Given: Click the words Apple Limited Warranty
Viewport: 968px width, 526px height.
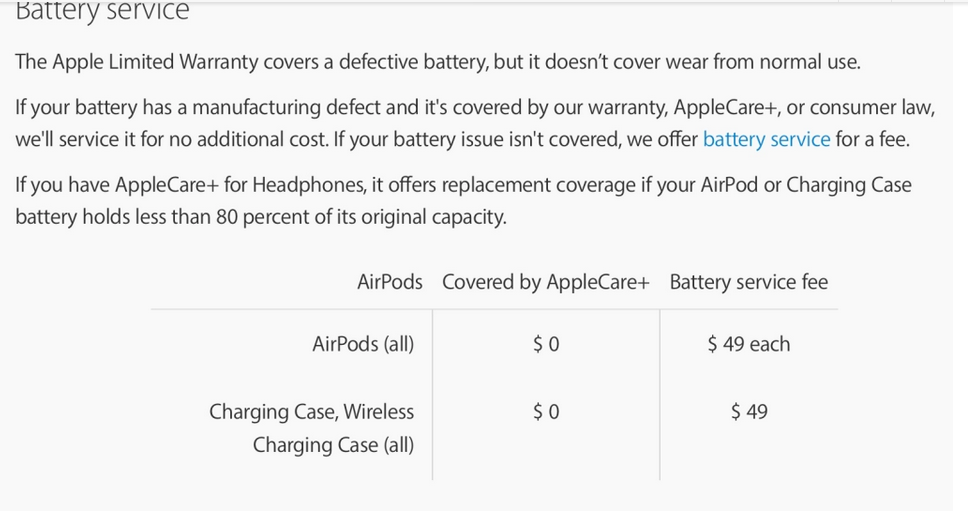Looking at the screenshot, I should (x=155, y=62).
